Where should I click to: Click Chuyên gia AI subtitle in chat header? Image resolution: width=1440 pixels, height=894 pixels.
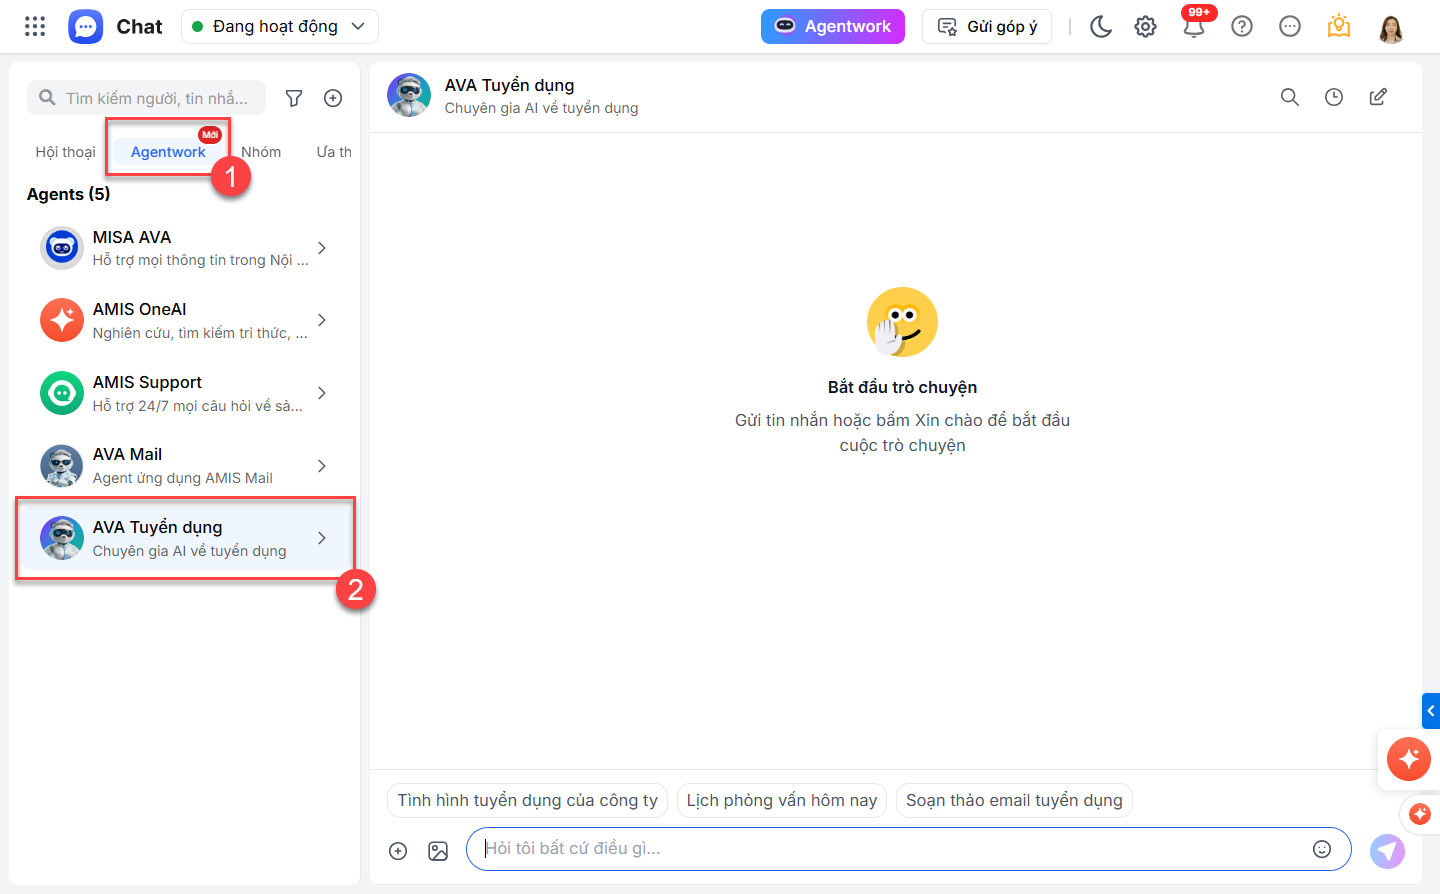(x=541, y=108)
